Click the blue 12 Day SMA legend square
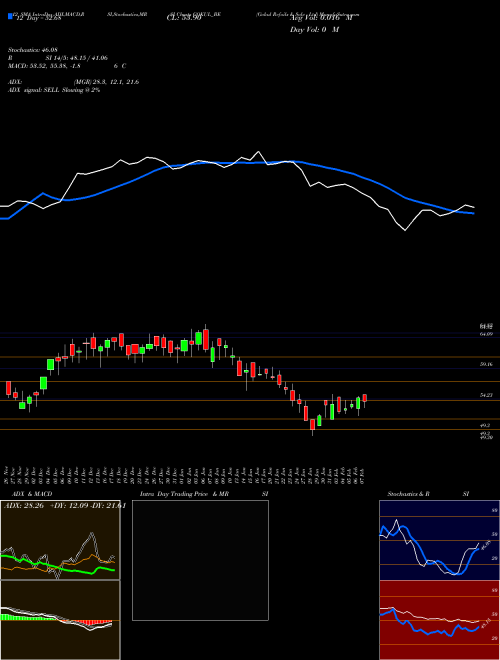This screenshot has height=660, width=500. pyautogui.click(x=10, y=16)
